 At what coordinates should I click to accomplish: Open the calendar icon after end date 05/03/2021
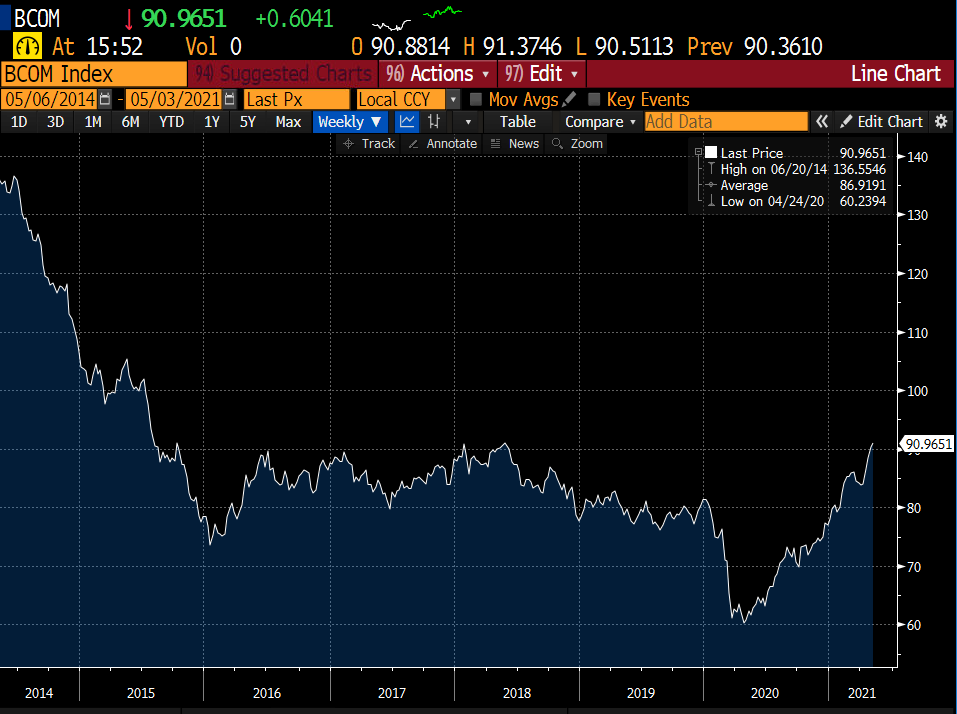click(229, 99)
